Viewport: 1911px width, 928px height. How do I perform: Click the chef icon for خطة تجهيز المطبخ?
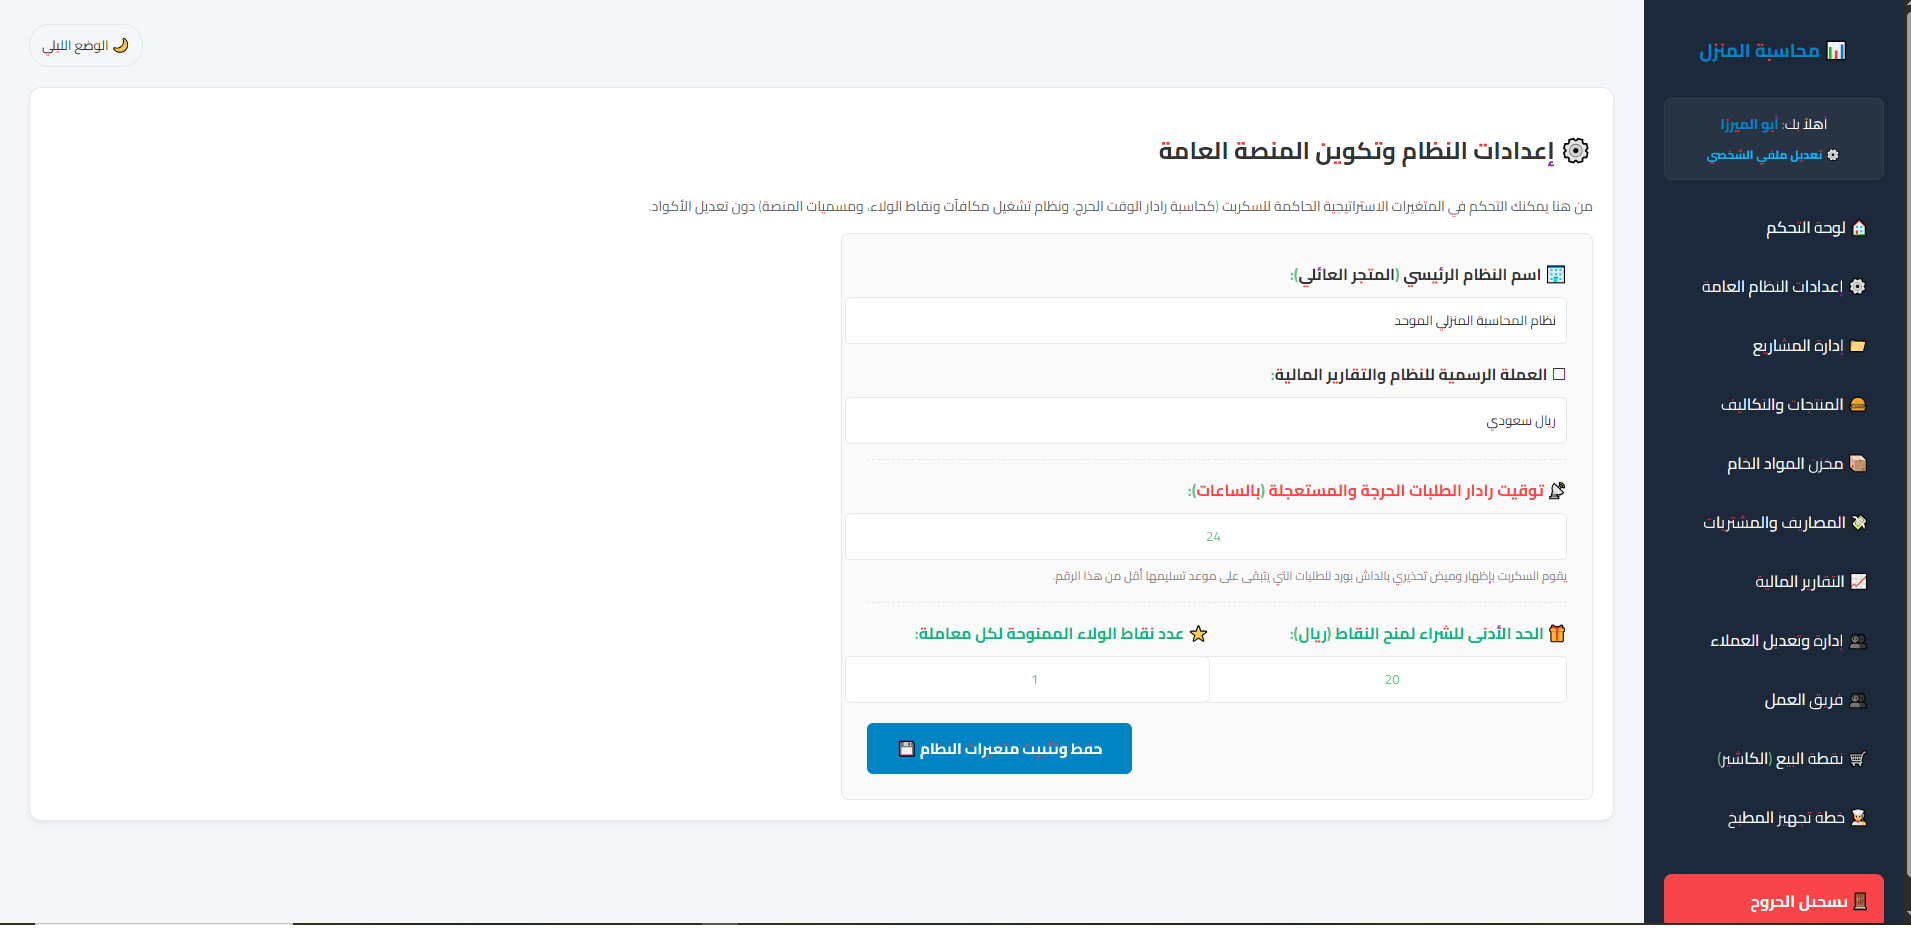pyautogui.click(x=1859, y=818)
